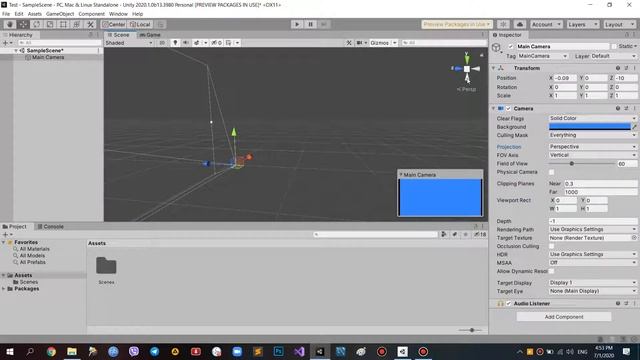The height and width of the screenshot is (360, 640).
Task: Click Add Component button
Action: tap(564, 317)
